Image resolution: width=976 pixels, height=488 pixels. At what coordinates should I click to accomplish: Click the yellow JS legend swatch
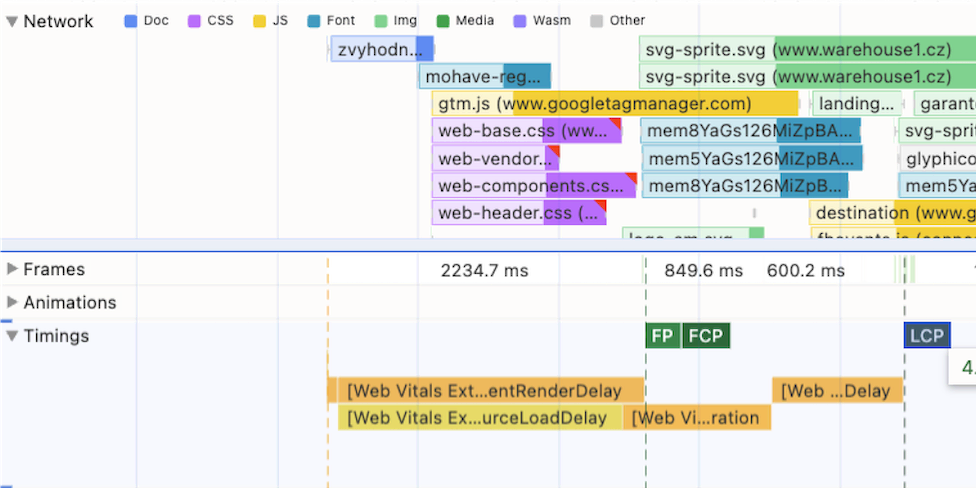[x=260, y=21]
